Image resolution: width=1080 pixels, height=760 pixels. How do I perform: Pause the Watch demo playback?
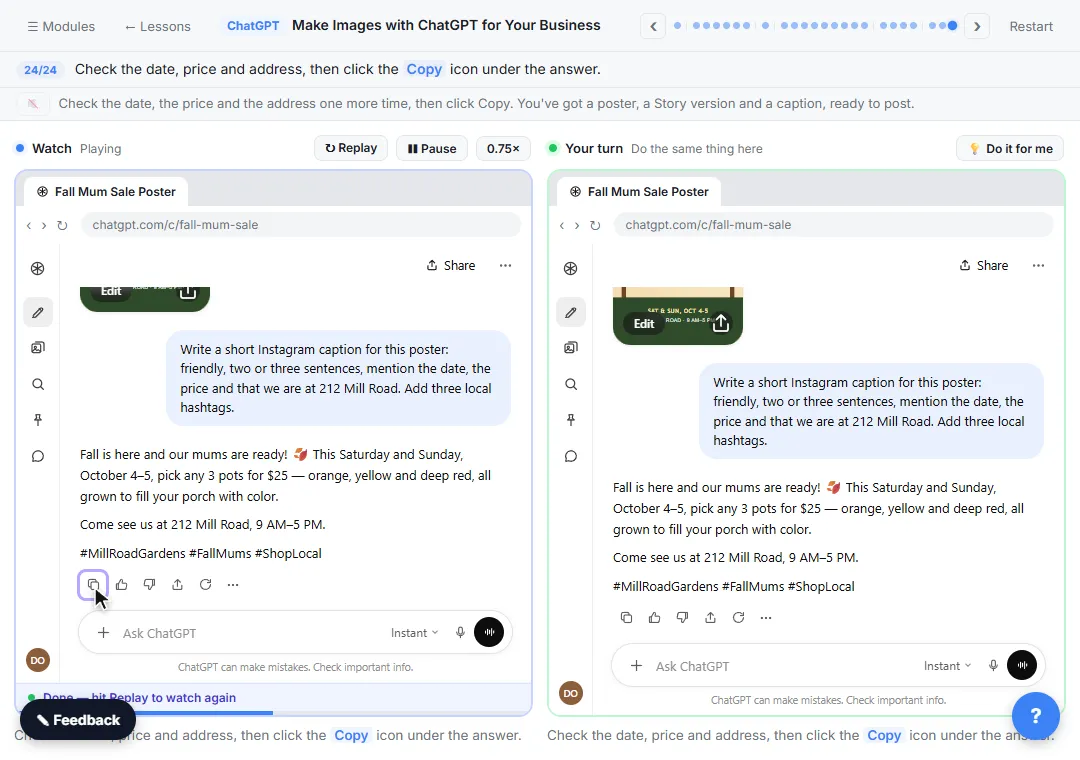[432, 148]
